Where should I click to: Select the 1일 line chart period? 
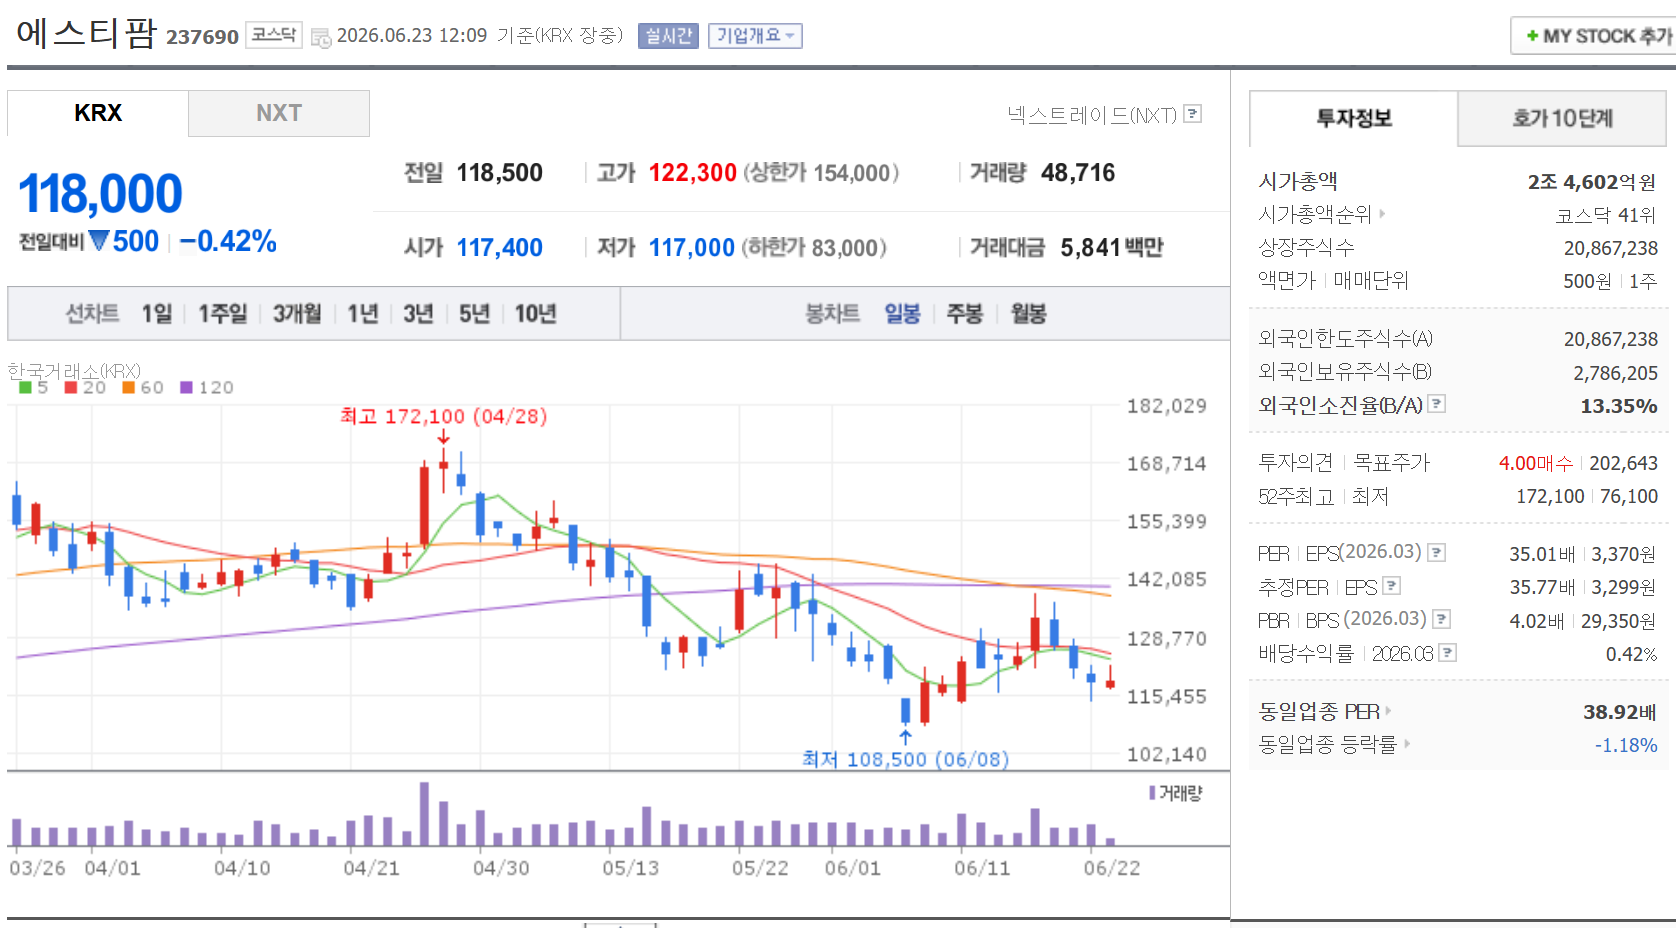pyautogui.click(x=157, y=314)
